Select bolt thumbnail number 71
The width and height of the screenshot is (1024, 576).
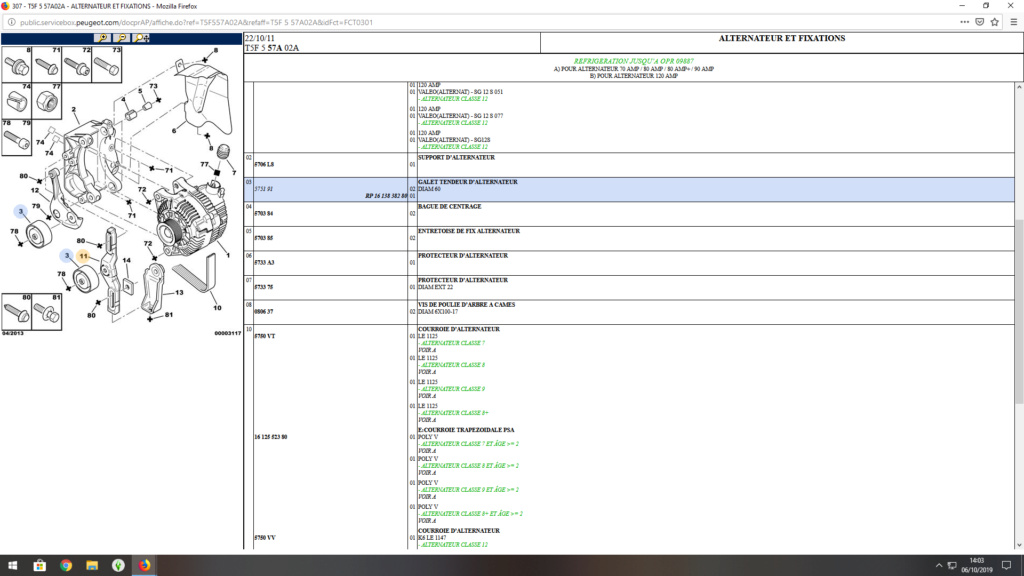[x=46, y=64]
